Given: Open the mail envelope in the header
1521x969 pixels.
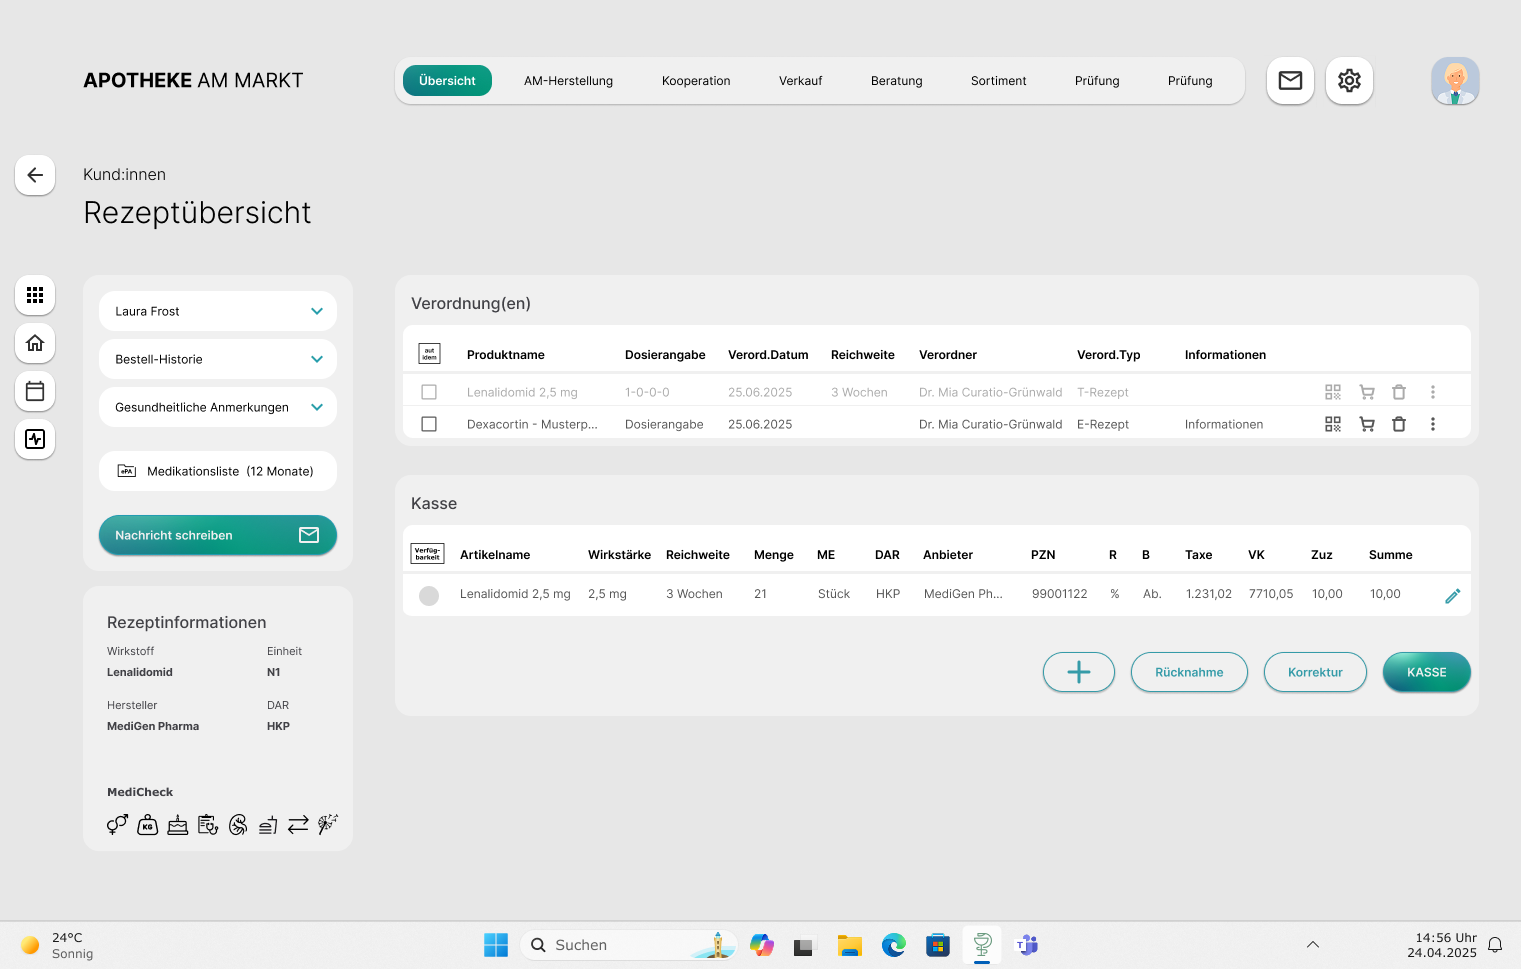Looking at the screenshot, I should 1290,81.
